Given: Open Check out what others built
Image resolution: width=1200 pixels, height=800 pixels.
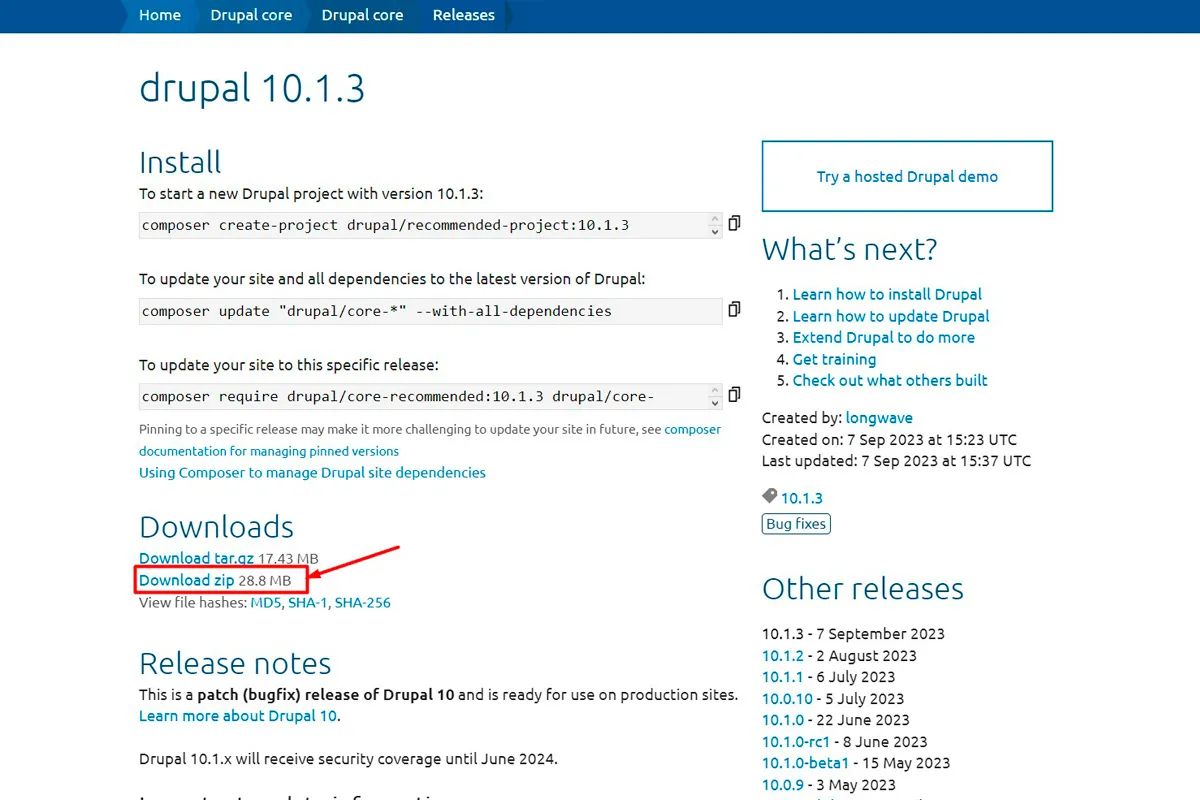Looking at the screenshot, I should pyautogui.click(x=890, y=380).
